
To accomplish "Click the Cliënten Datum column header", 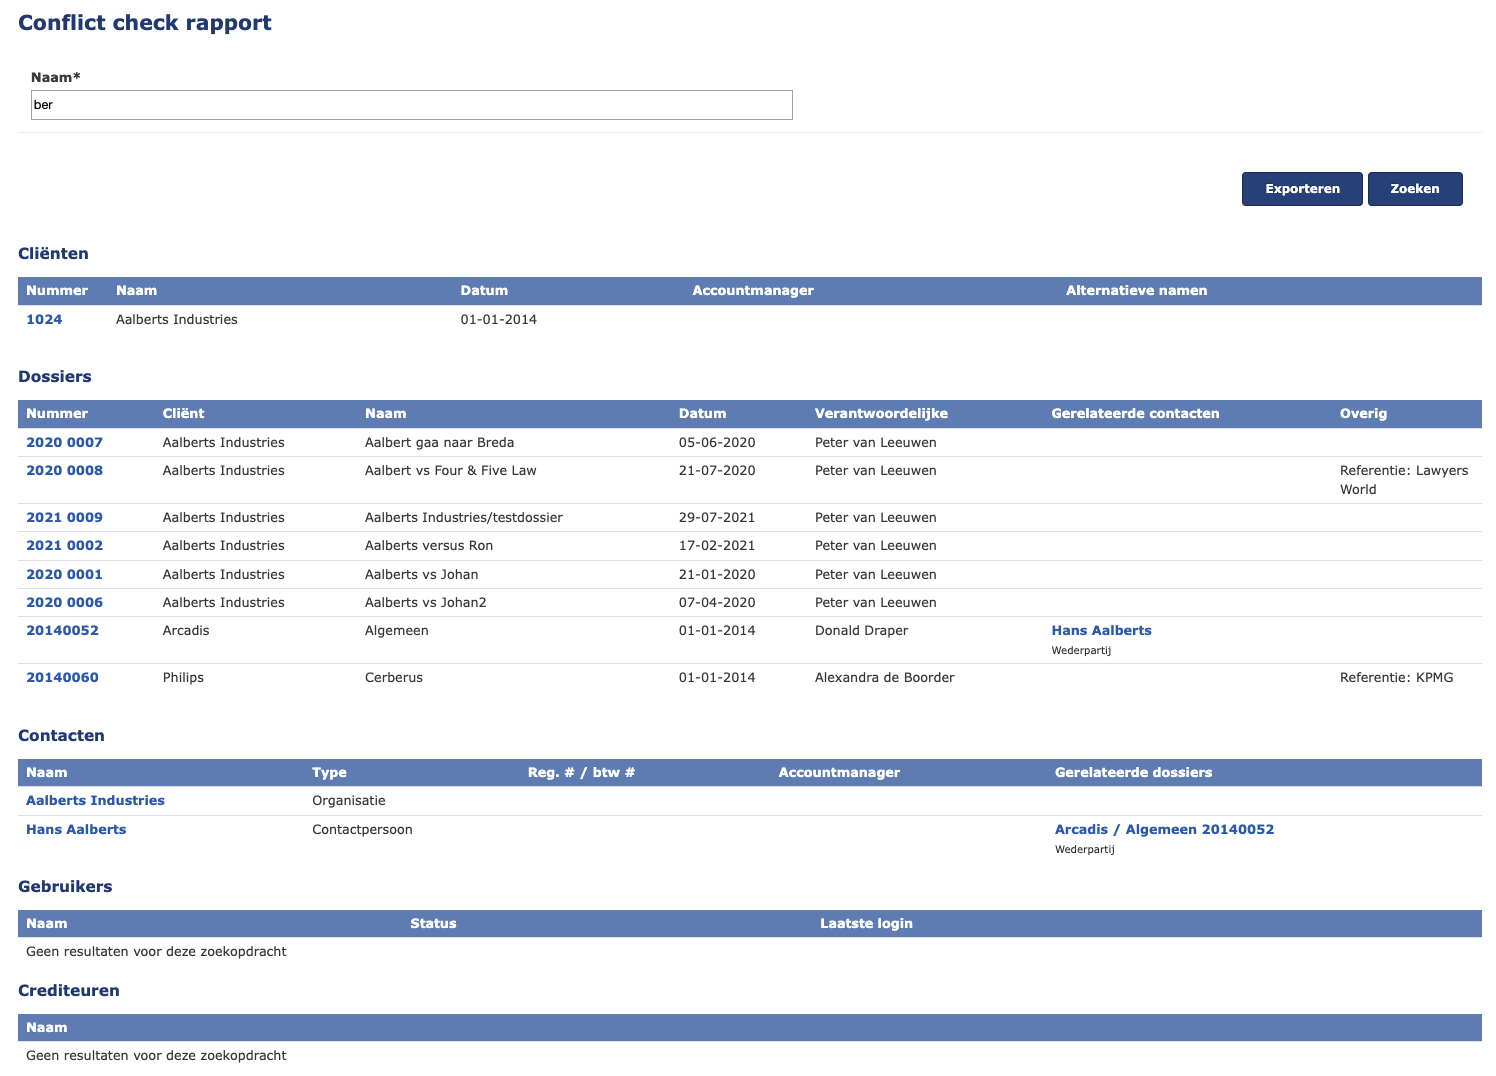I will [484, 291].
